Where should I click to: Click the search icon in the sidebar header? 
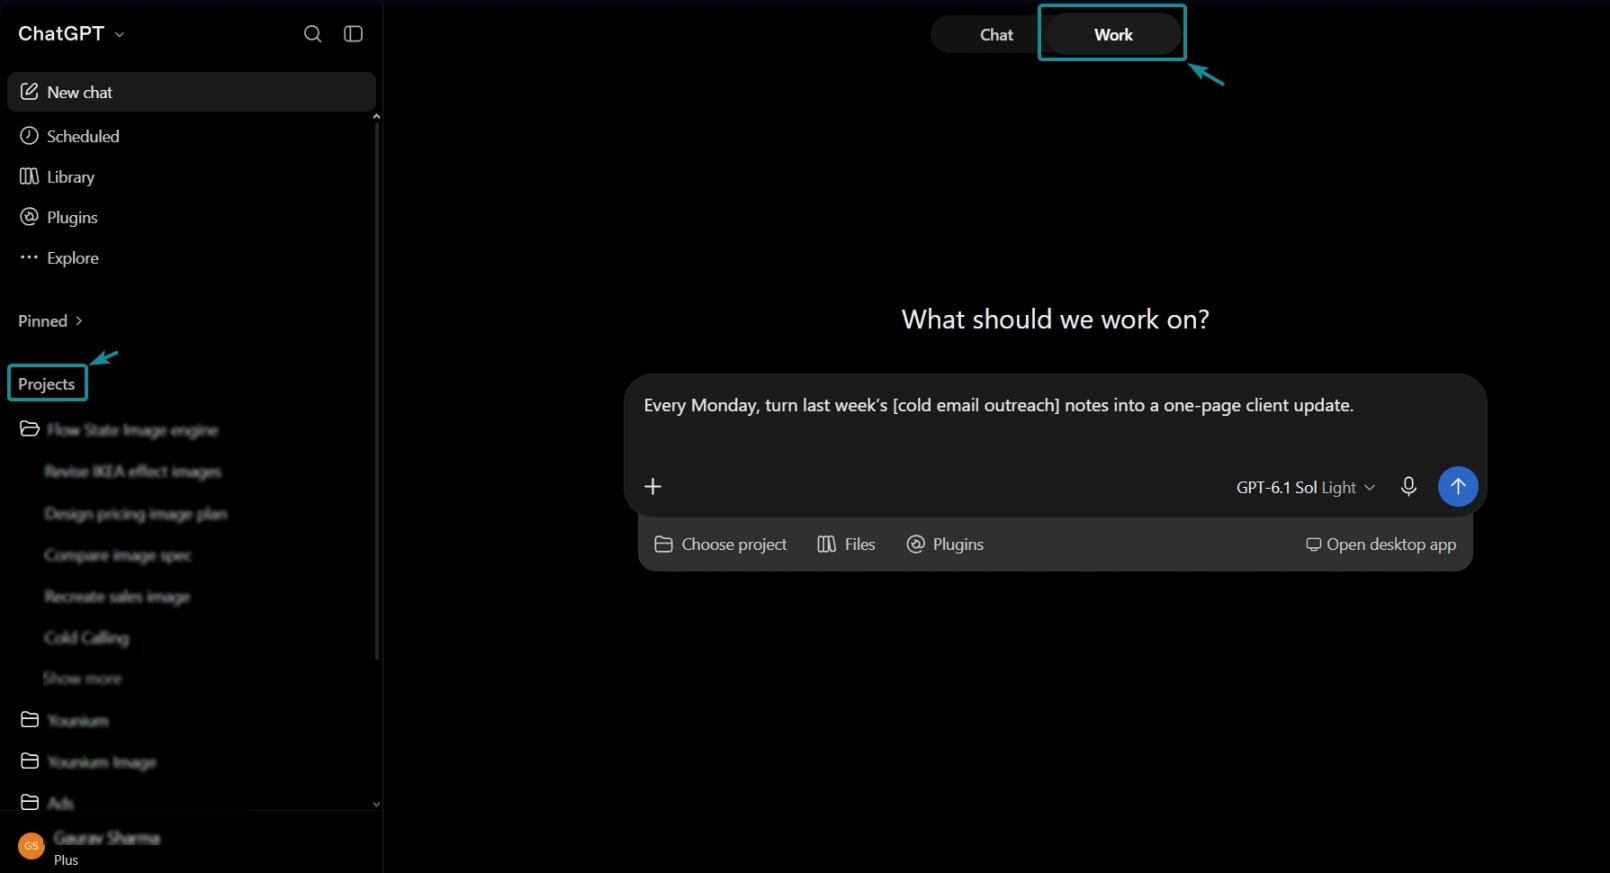click(x=312, y=34)
